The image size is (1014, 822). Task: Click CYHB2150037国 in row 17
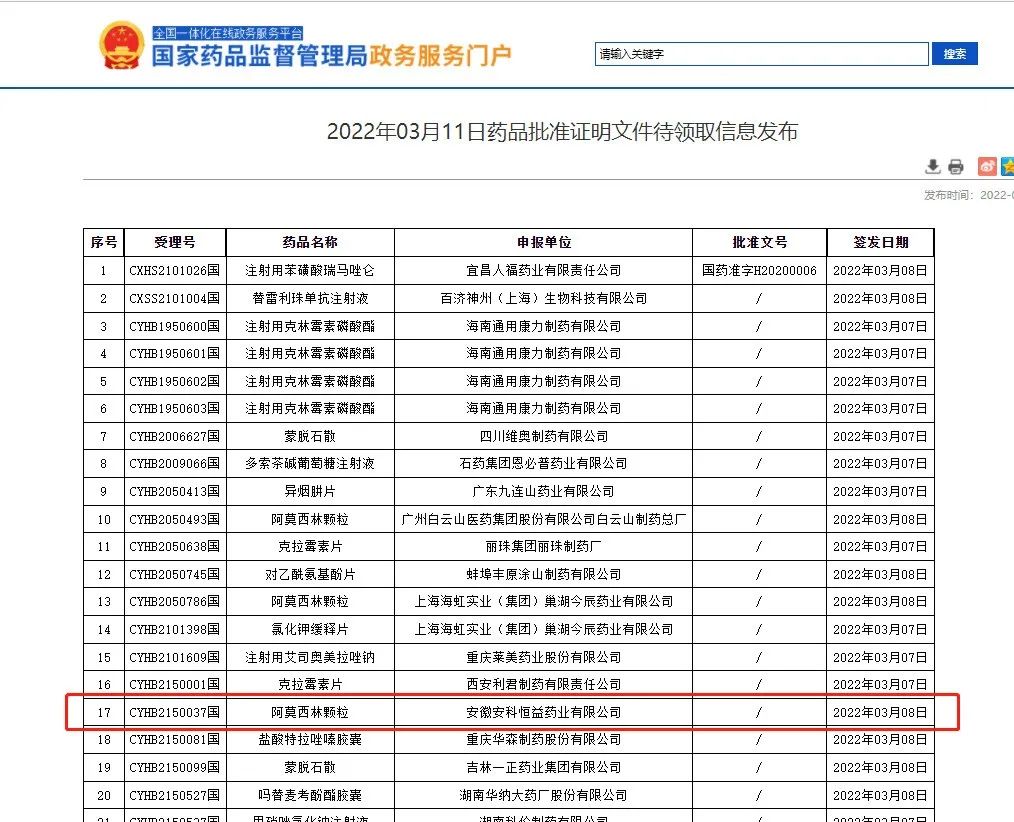tap(174, 712)
